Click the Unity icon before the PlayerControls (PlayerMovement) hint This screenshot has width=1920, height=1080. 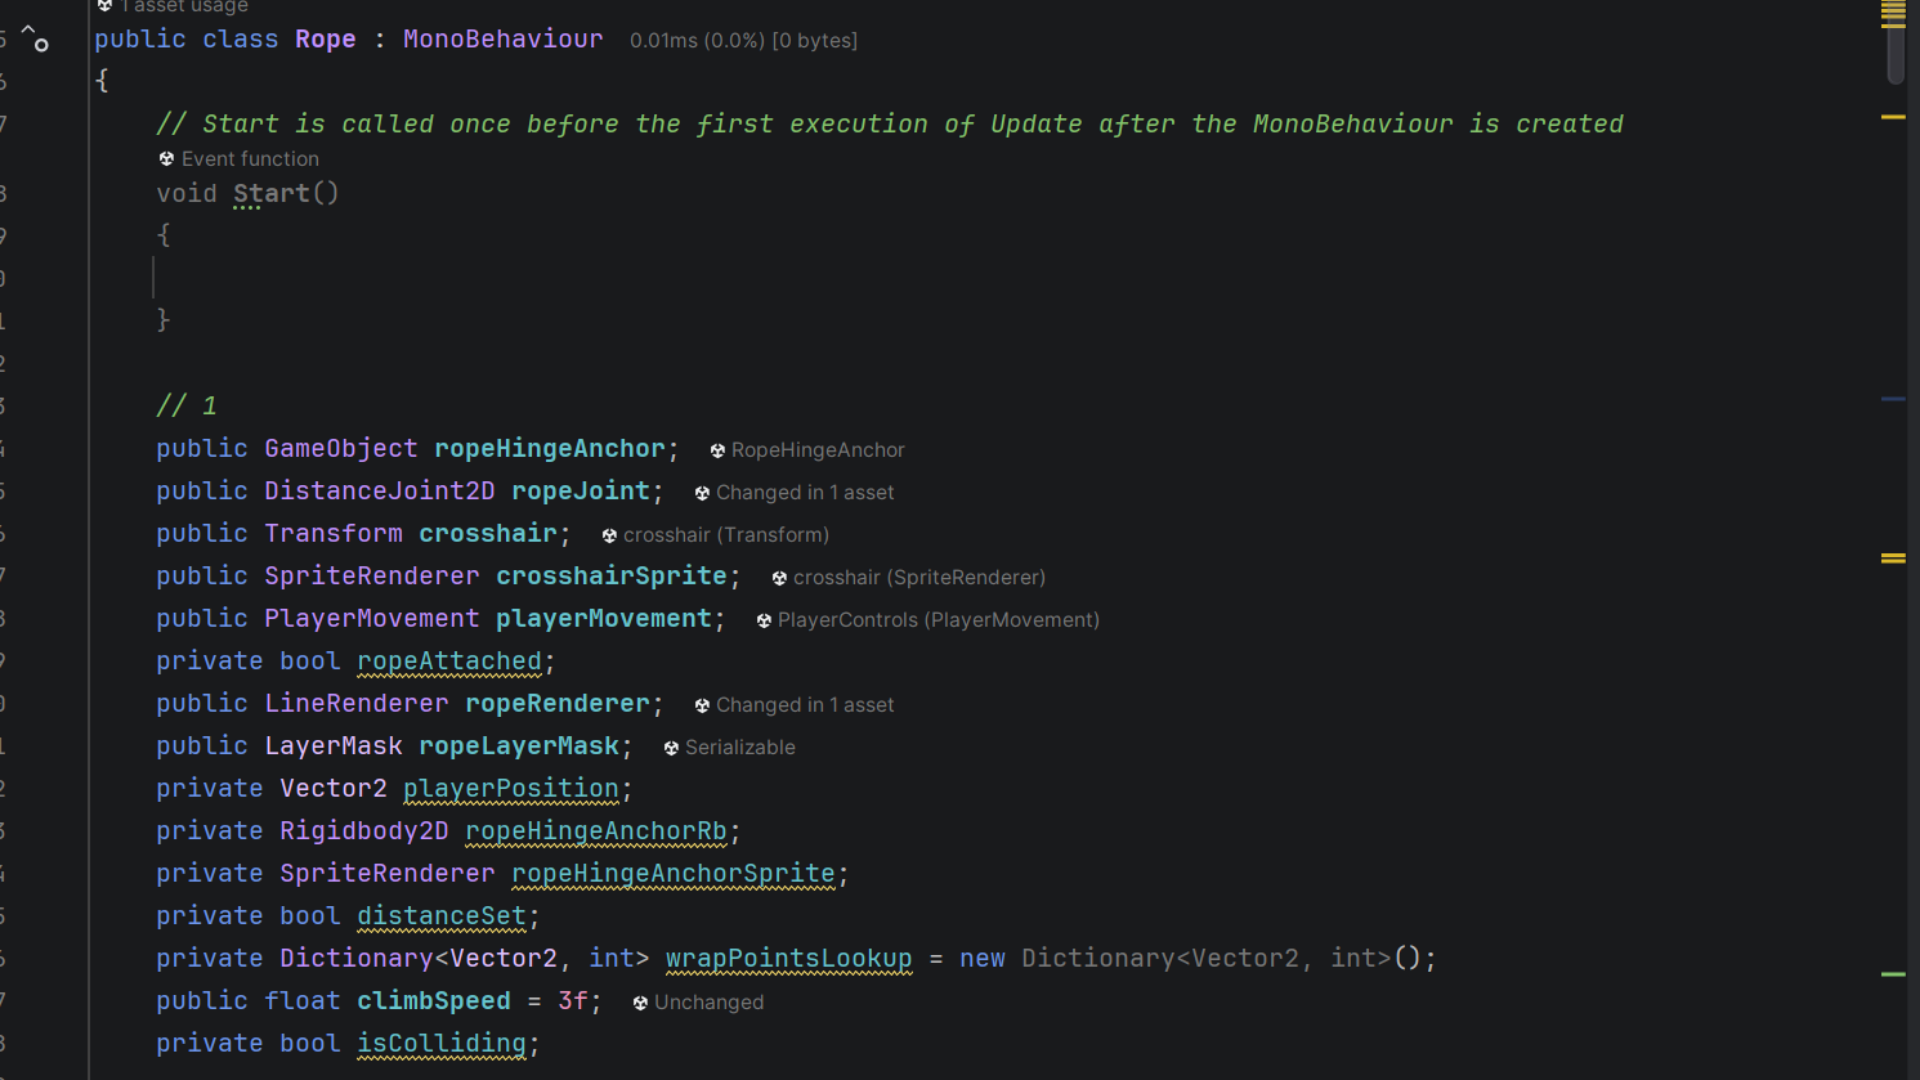coord(764,621)
